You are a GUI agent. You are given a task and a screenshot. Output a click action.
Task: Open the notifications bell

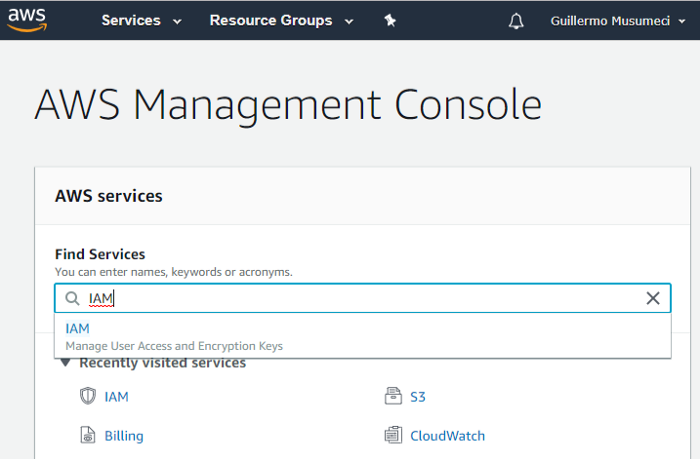[x=516, y=21]
